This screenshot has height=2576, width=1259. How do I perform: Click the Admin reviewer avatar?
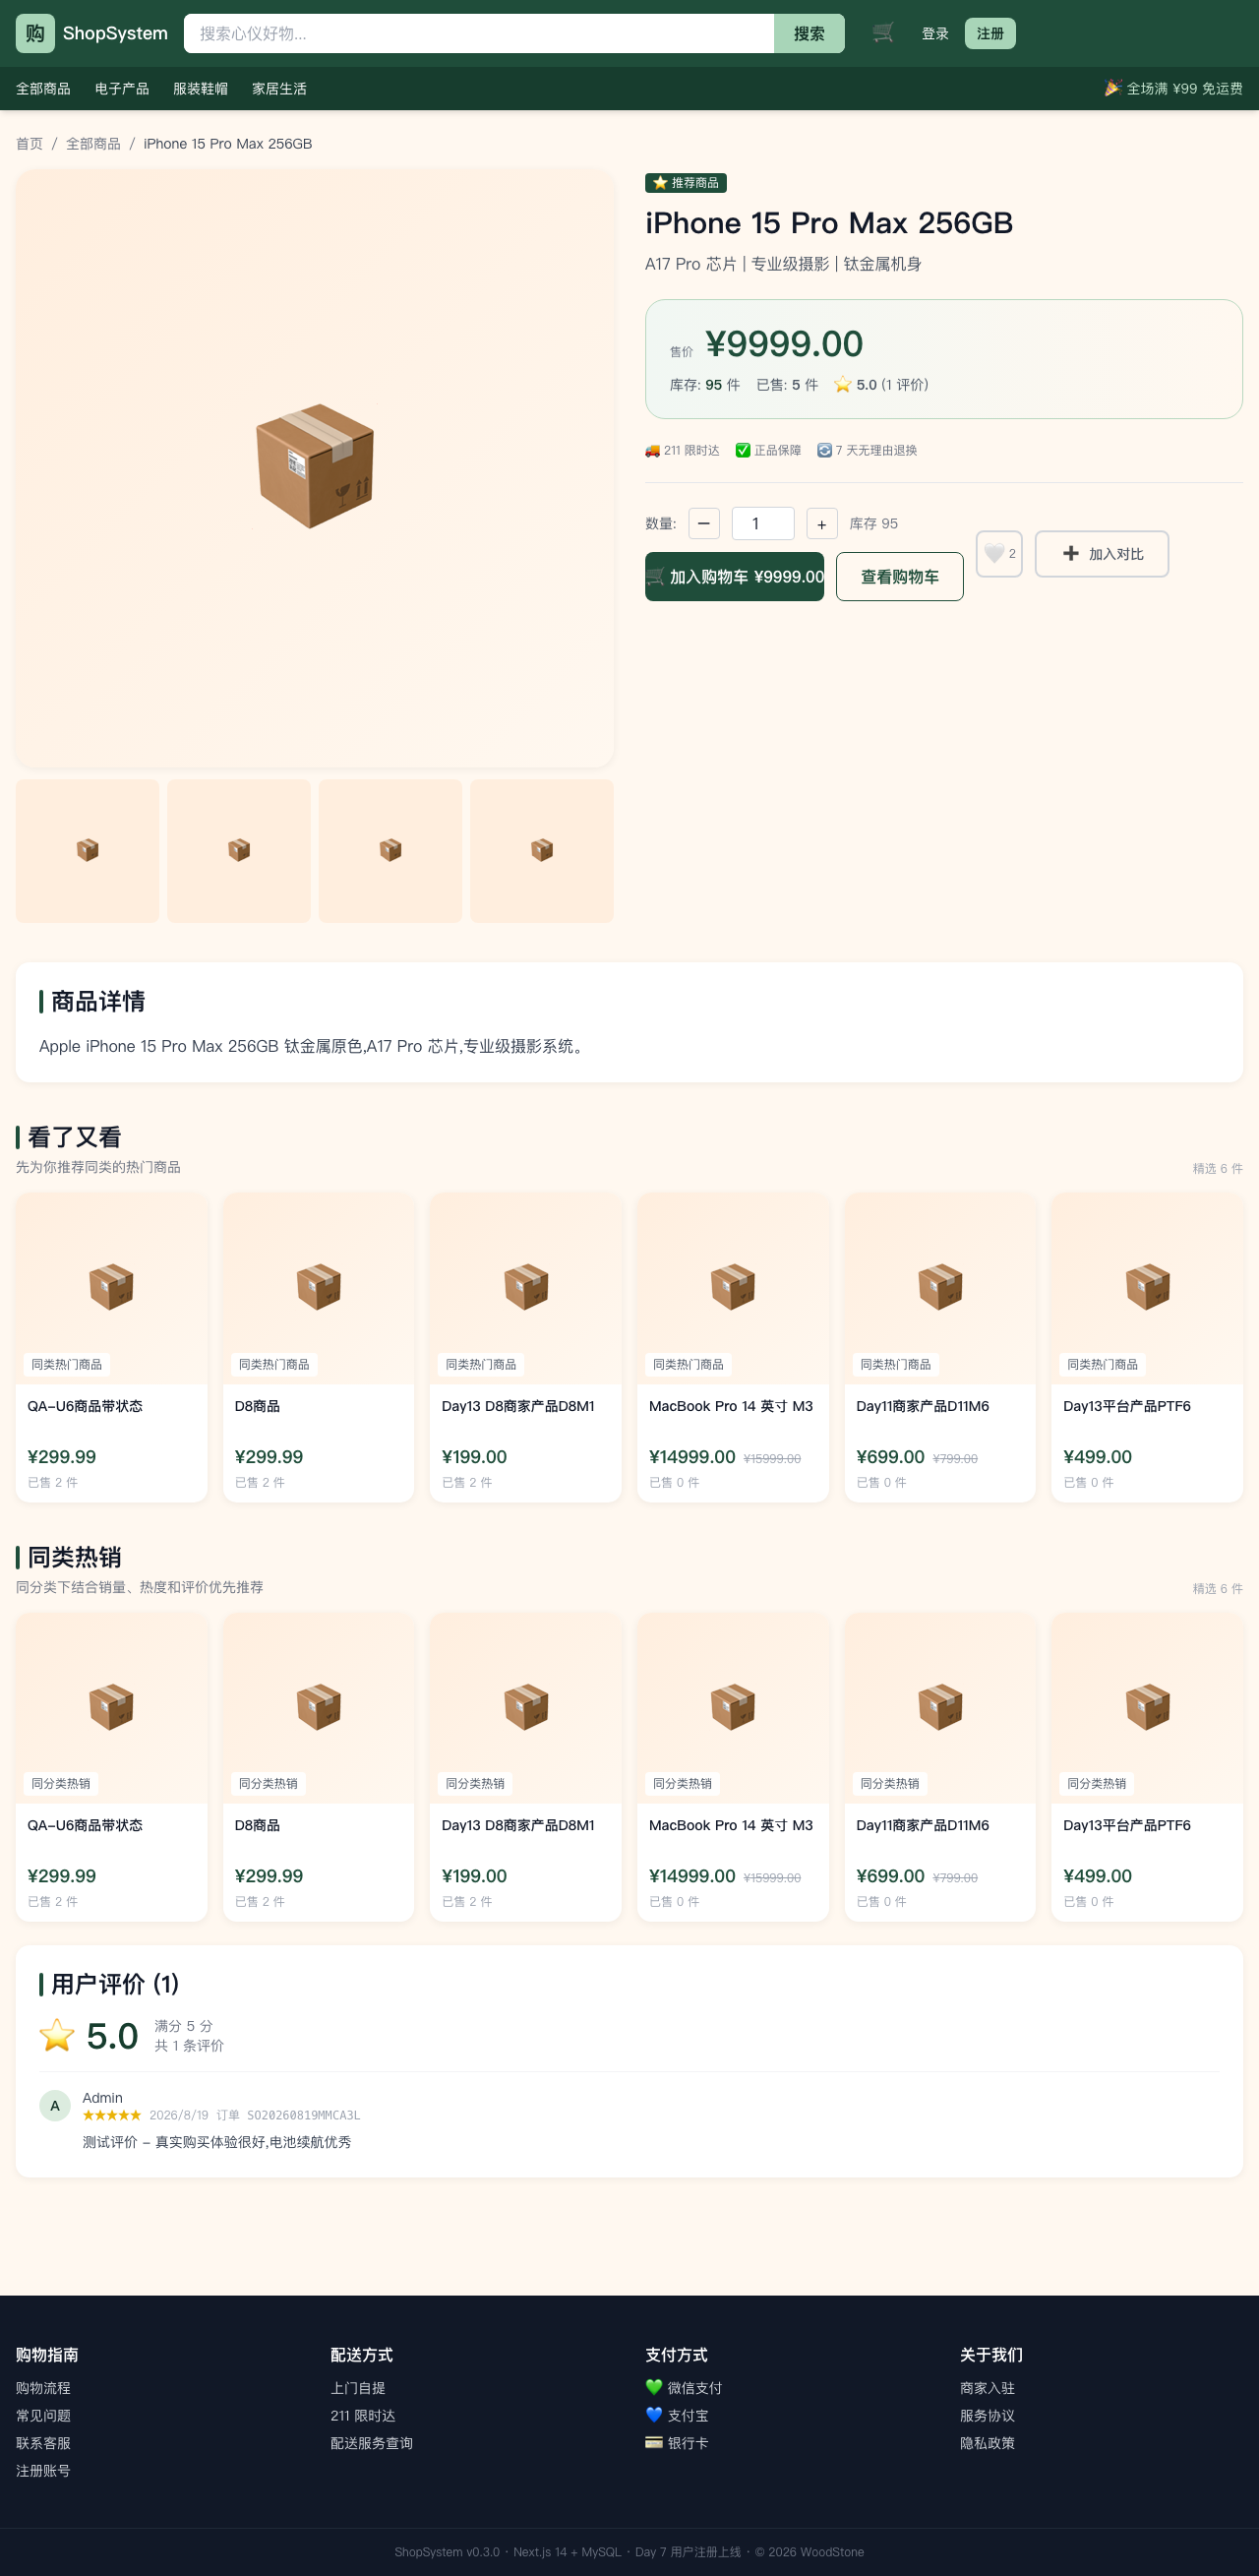tap(55, 2105)
